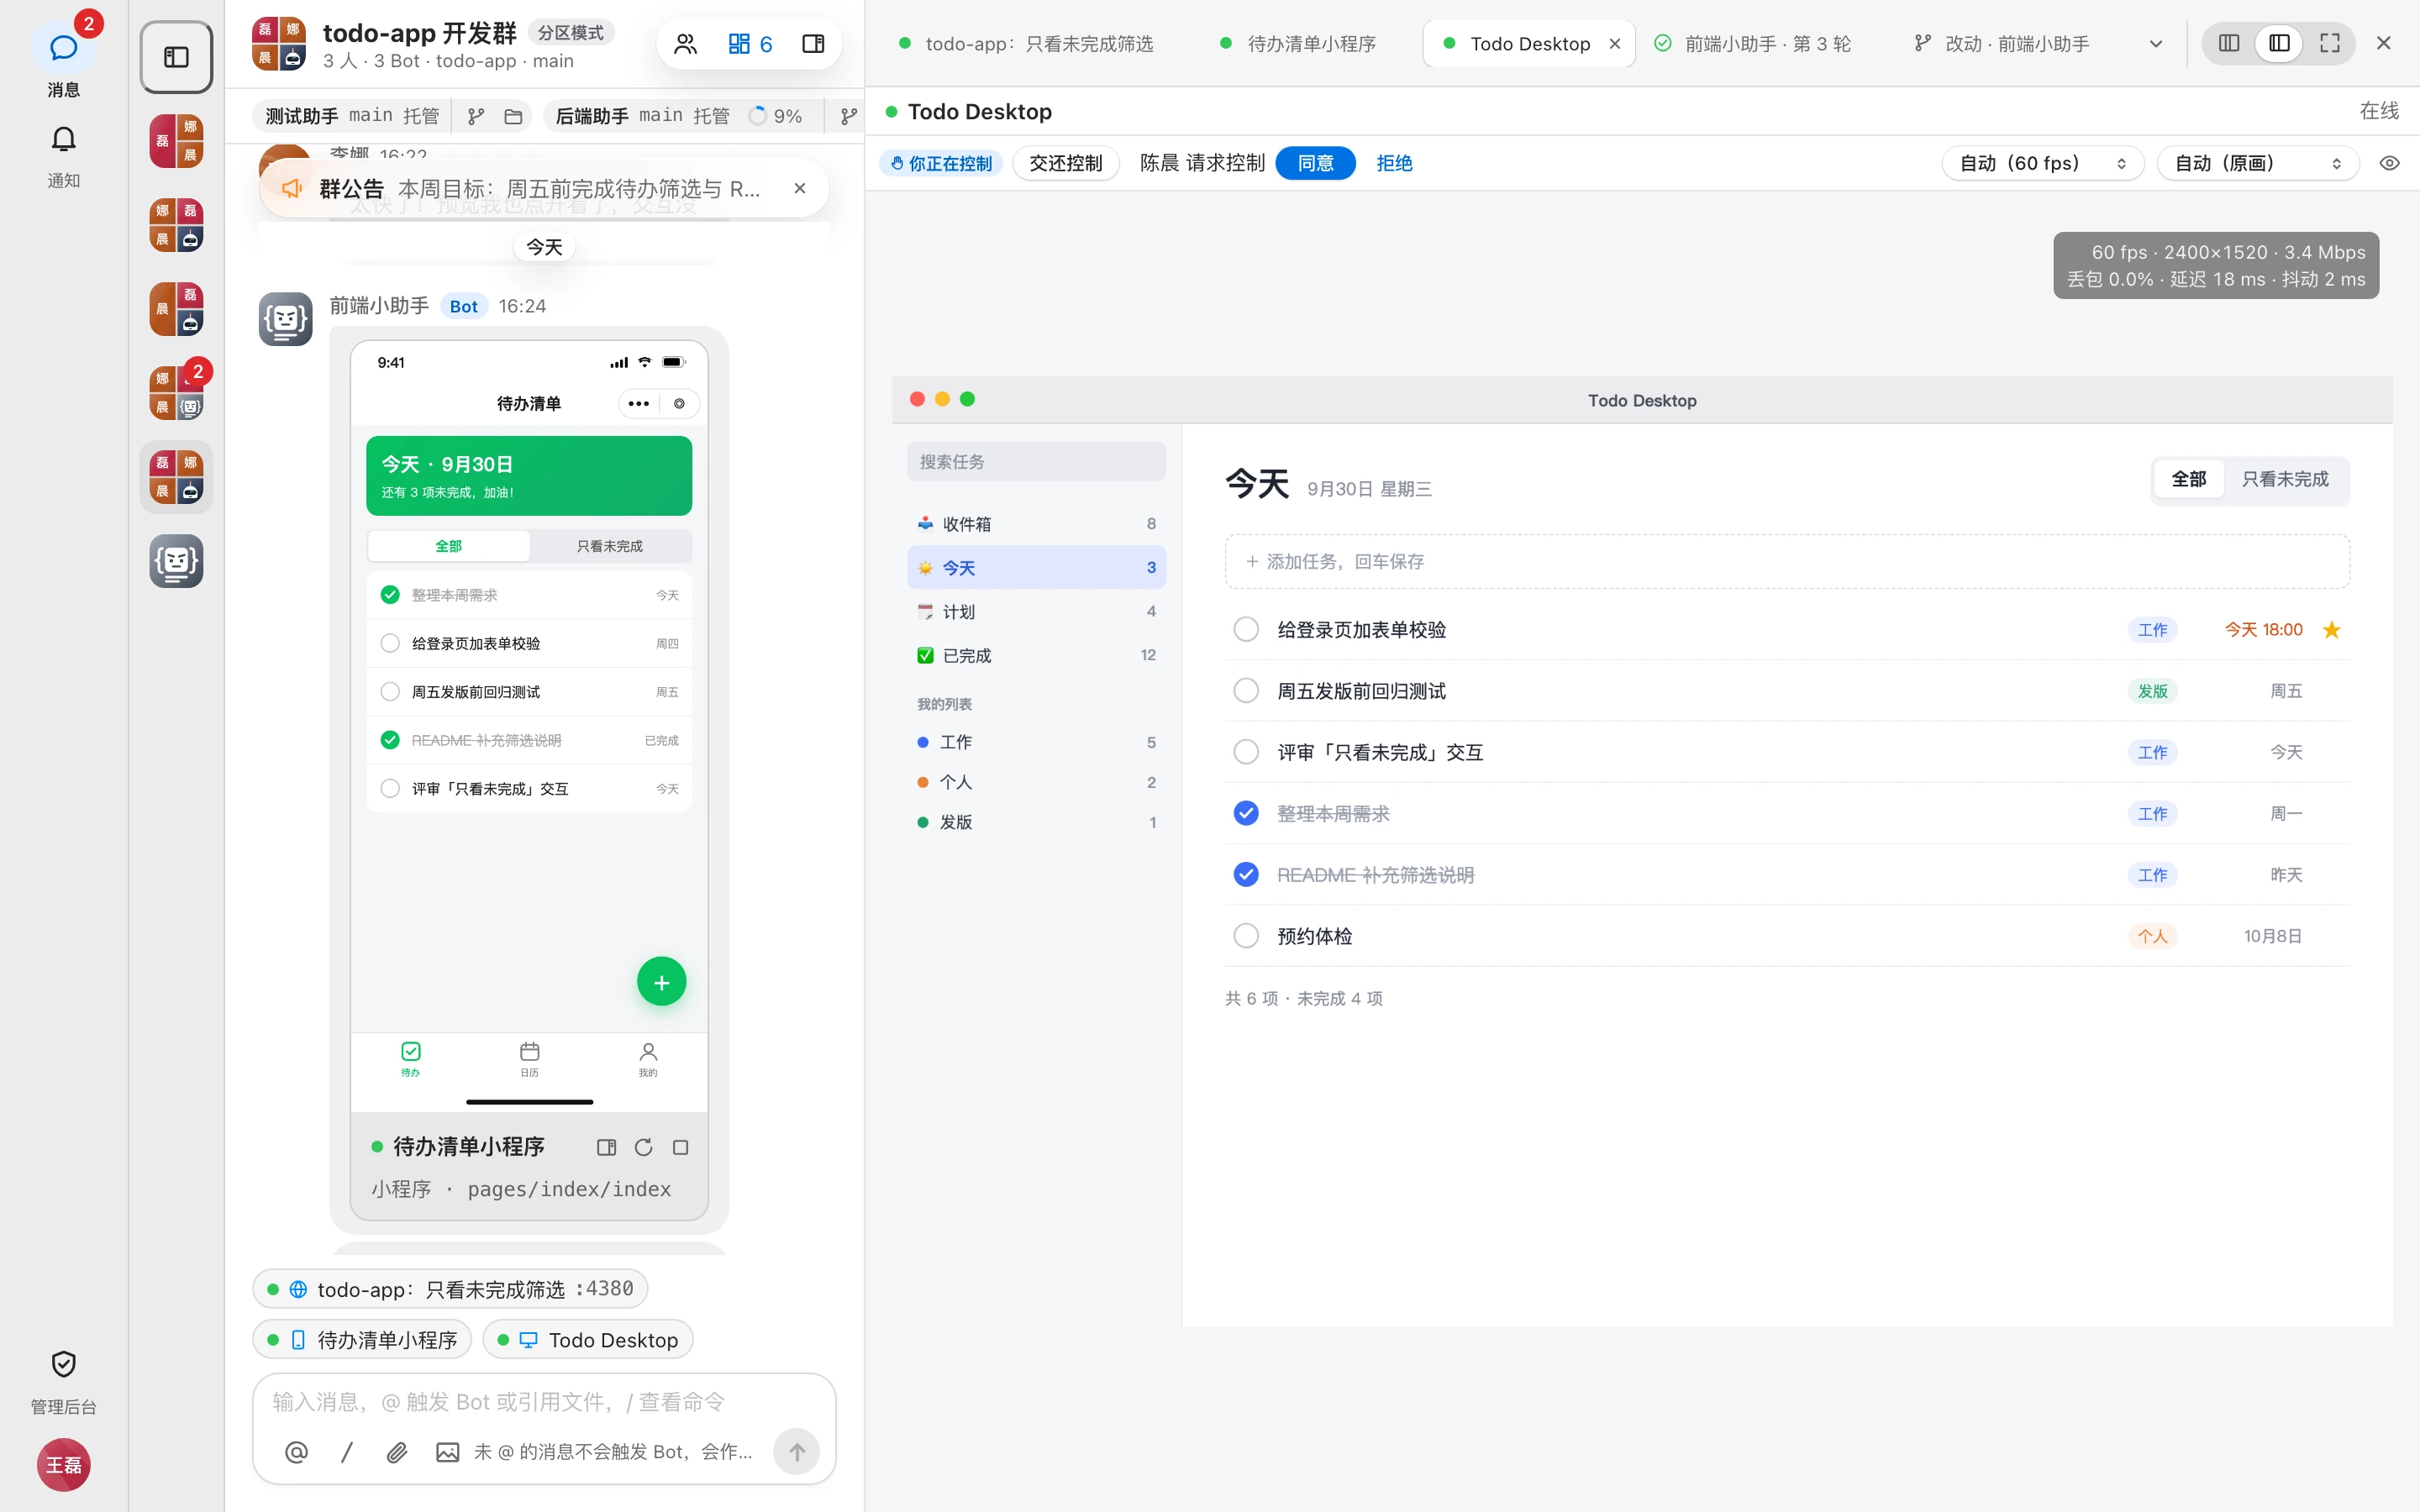Toggle the eye visibility icon in stream toolbar

[x=2389, y=163]
